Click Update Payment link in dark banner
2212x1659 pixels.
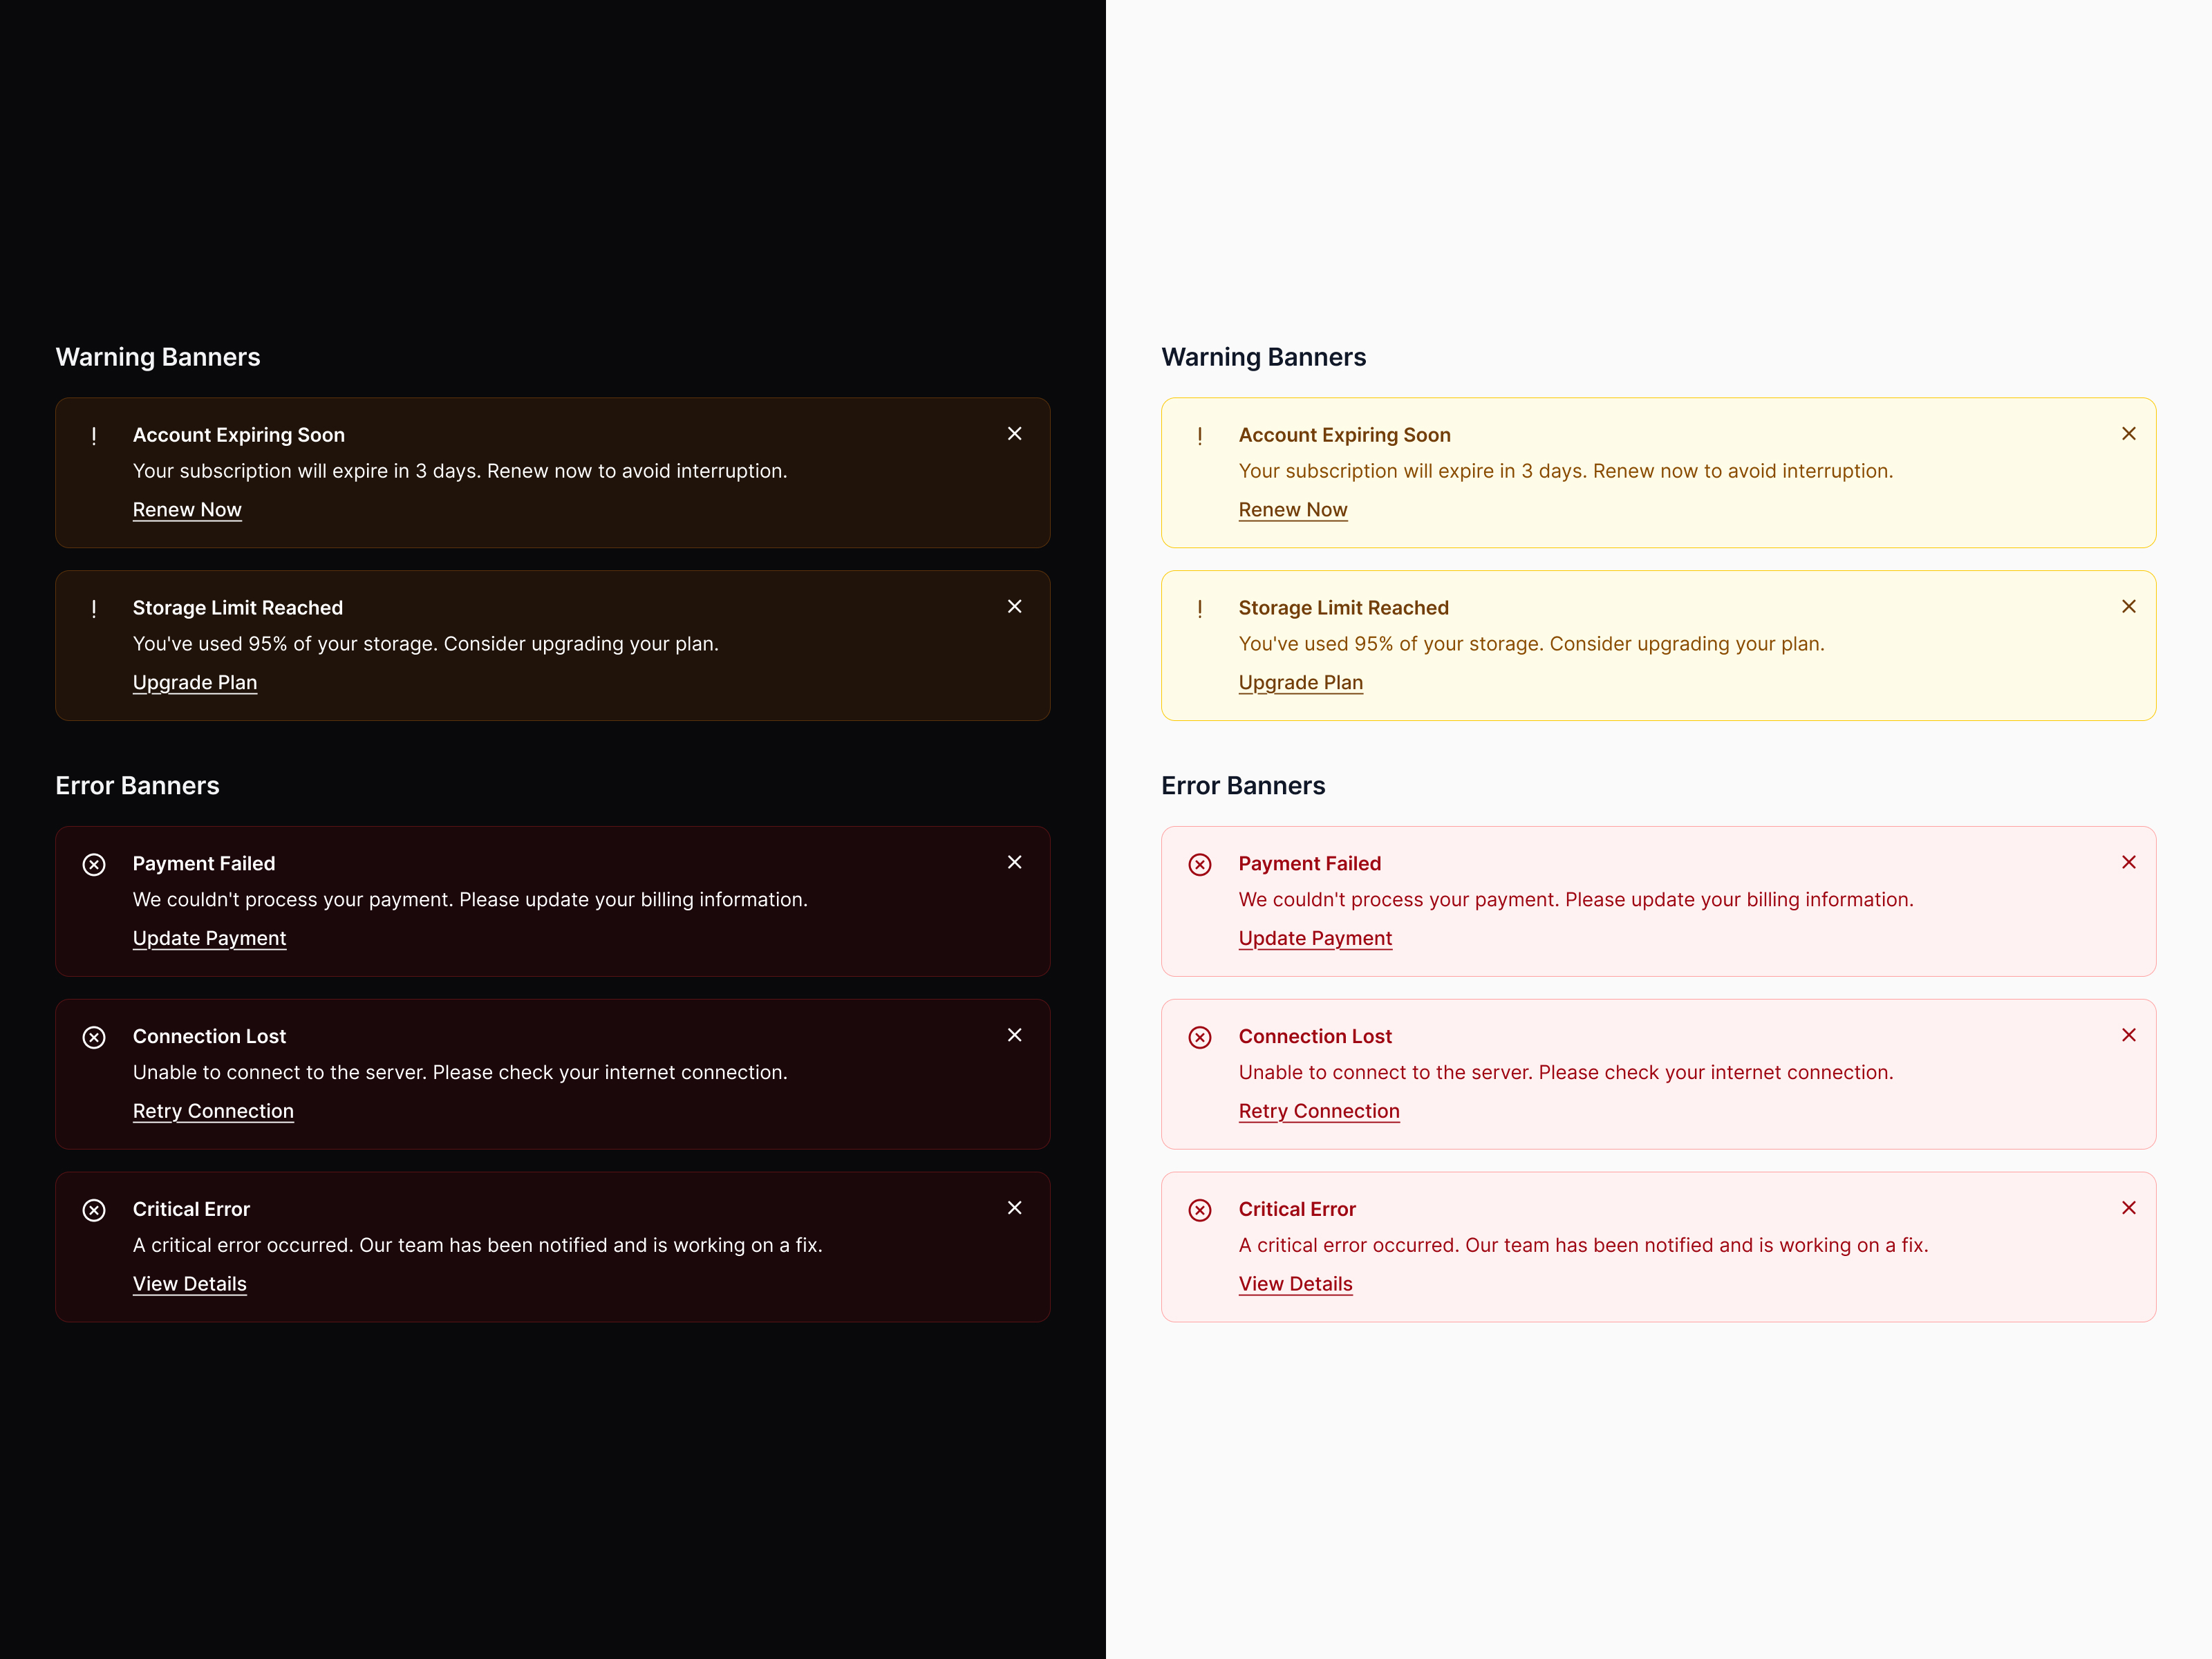[x=209, y=938]
